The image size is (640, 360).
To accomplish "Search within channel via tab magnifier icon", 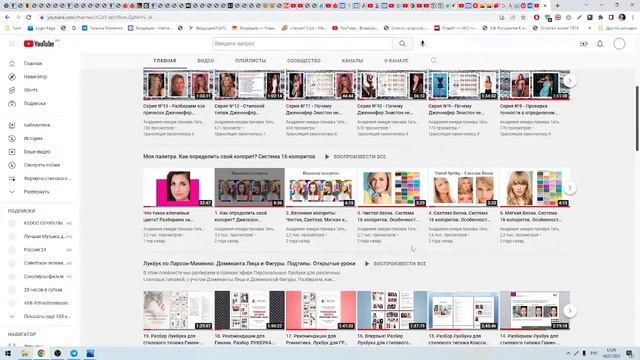I will coord(433,60).
